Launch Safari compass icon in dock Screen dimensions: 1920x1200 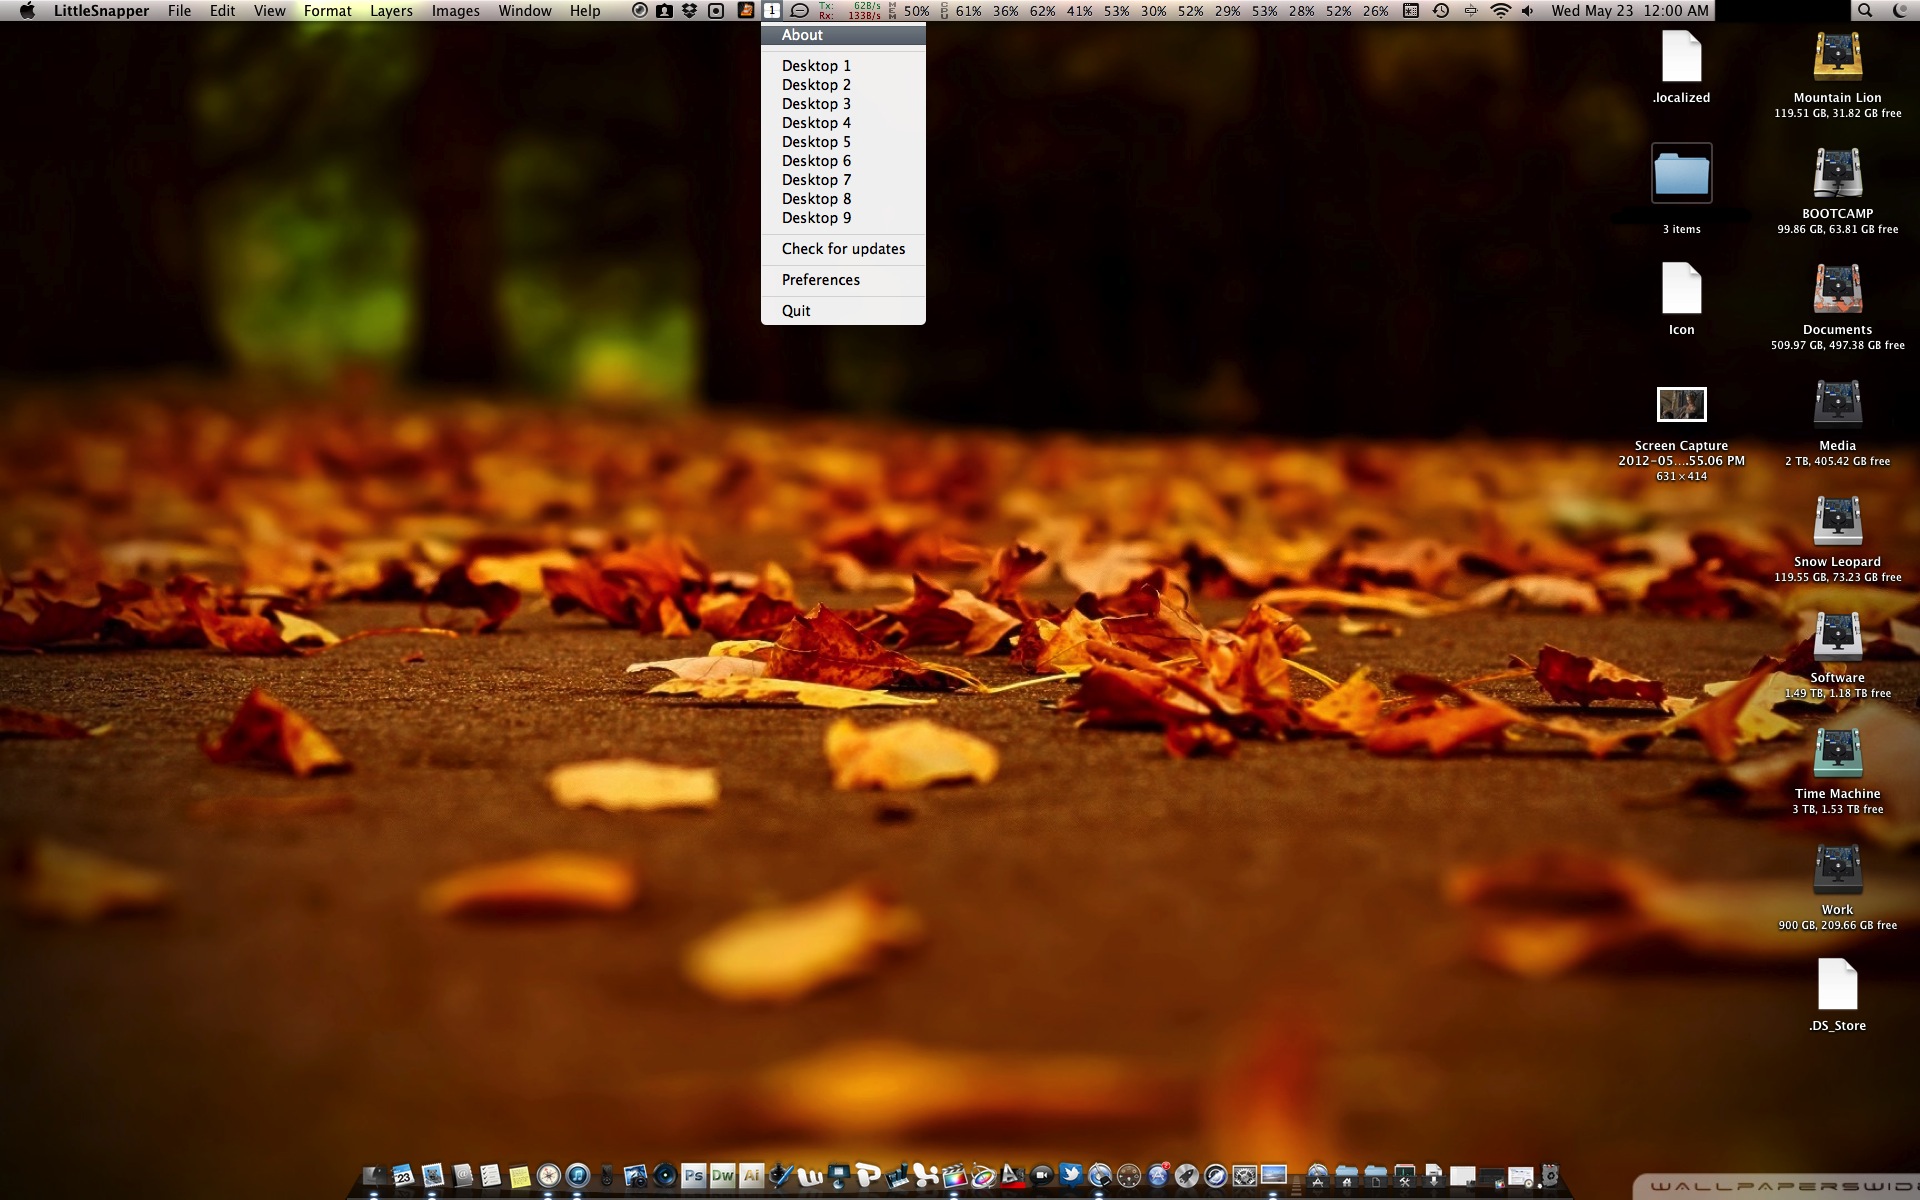tap(548, 1176)
